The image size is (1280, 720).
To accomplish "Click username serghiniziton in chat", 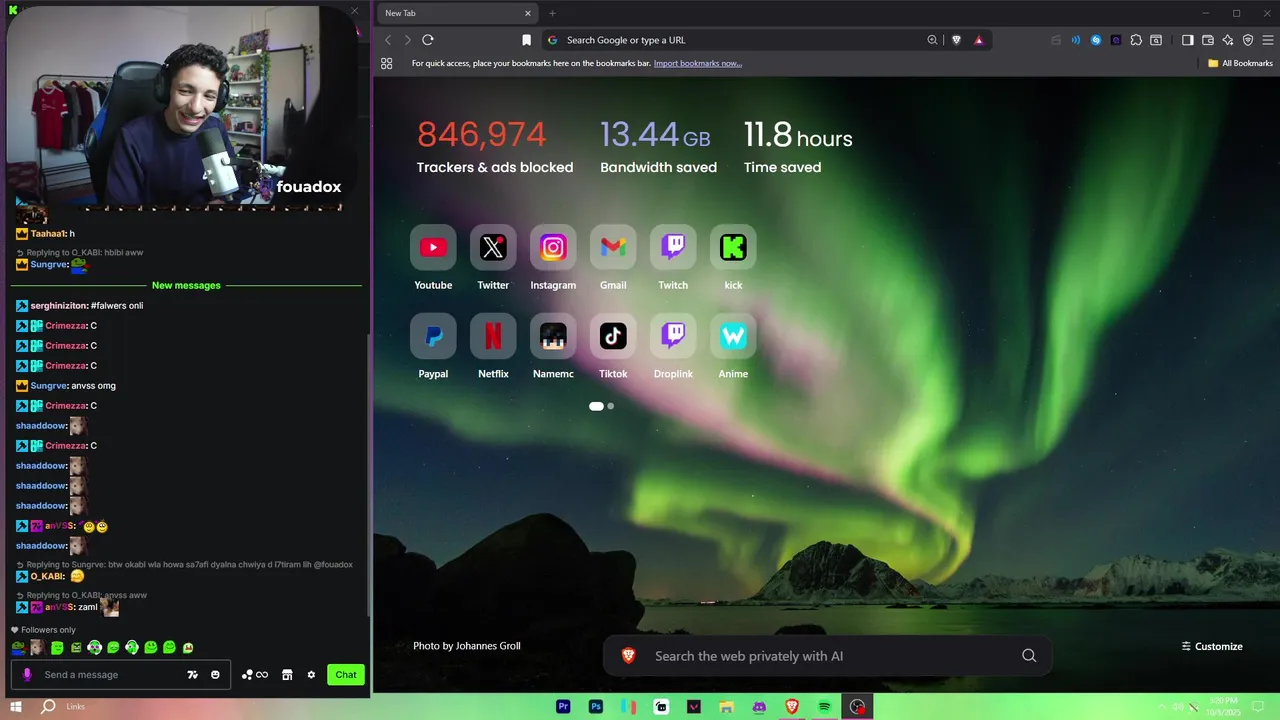I will 58,306.
